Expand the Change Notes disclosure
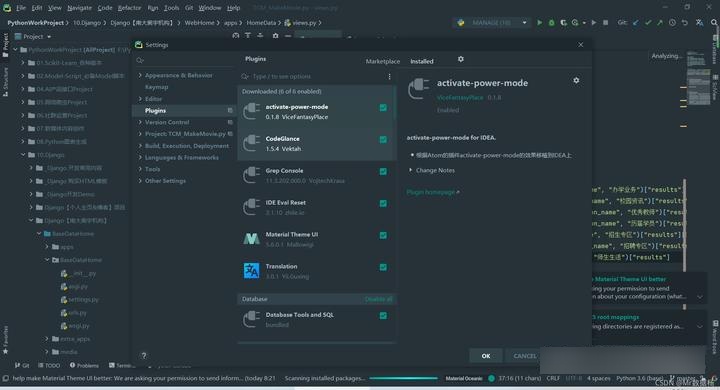Viewport: 720px width, 390px height. [x=411, y=170]
